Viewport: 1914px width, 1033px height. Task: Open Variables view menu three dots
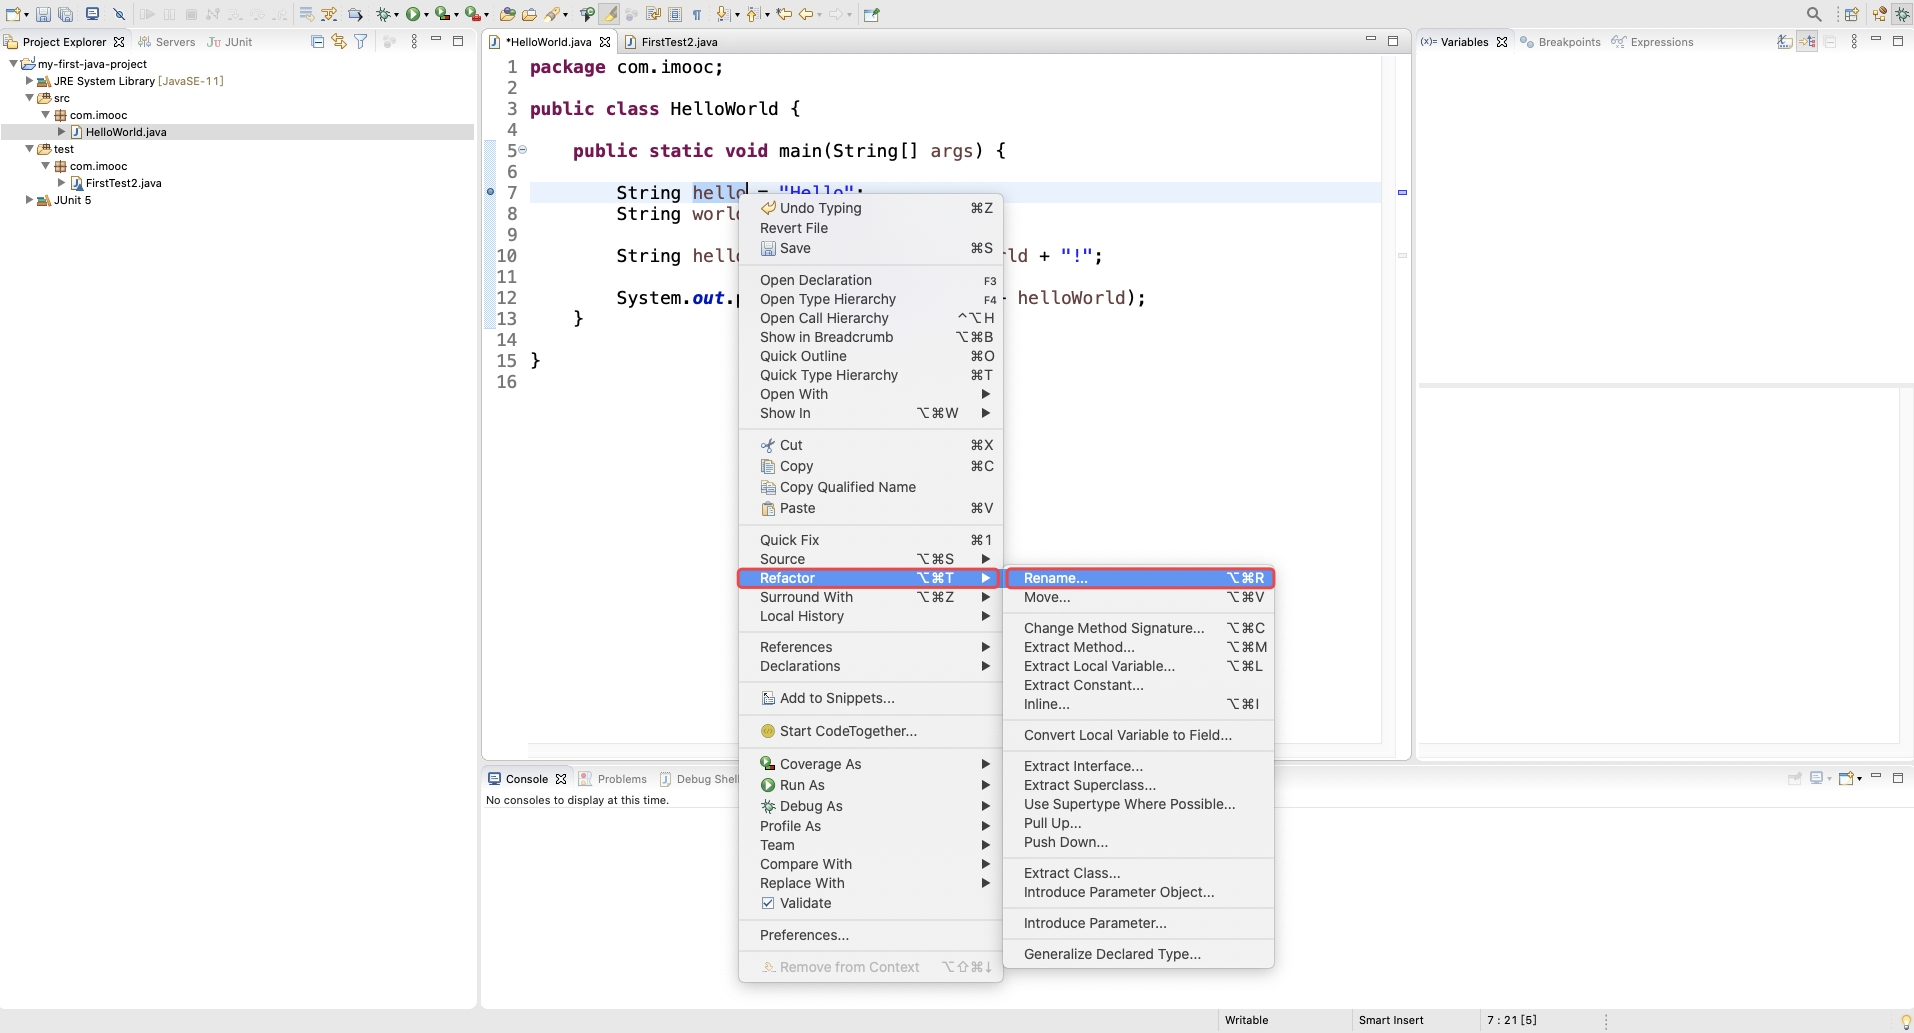(x=1854, y=41)
